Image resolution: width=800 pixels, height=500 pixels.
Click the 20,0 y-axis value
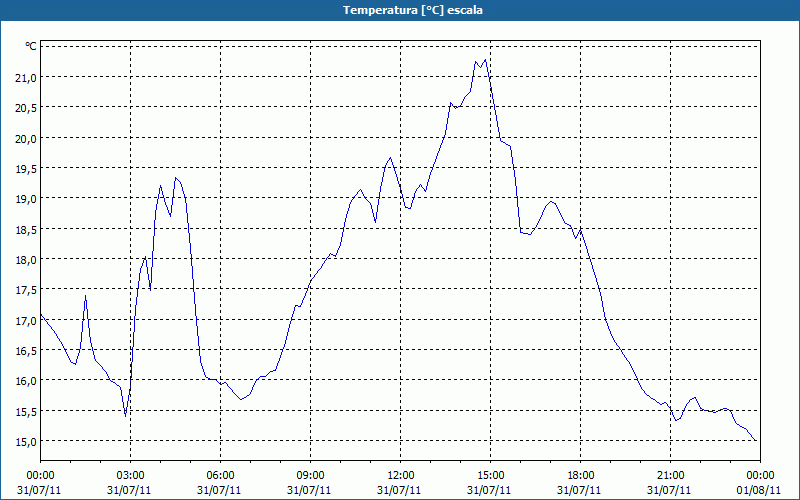[26, 138]
